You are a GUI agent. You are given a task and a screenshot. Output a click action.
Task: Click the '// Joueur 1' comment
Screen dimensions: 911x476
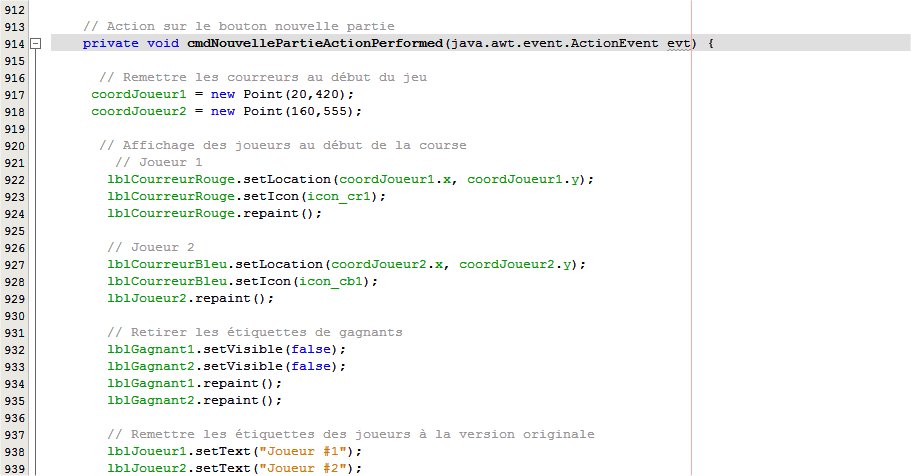tap(159, 162)
